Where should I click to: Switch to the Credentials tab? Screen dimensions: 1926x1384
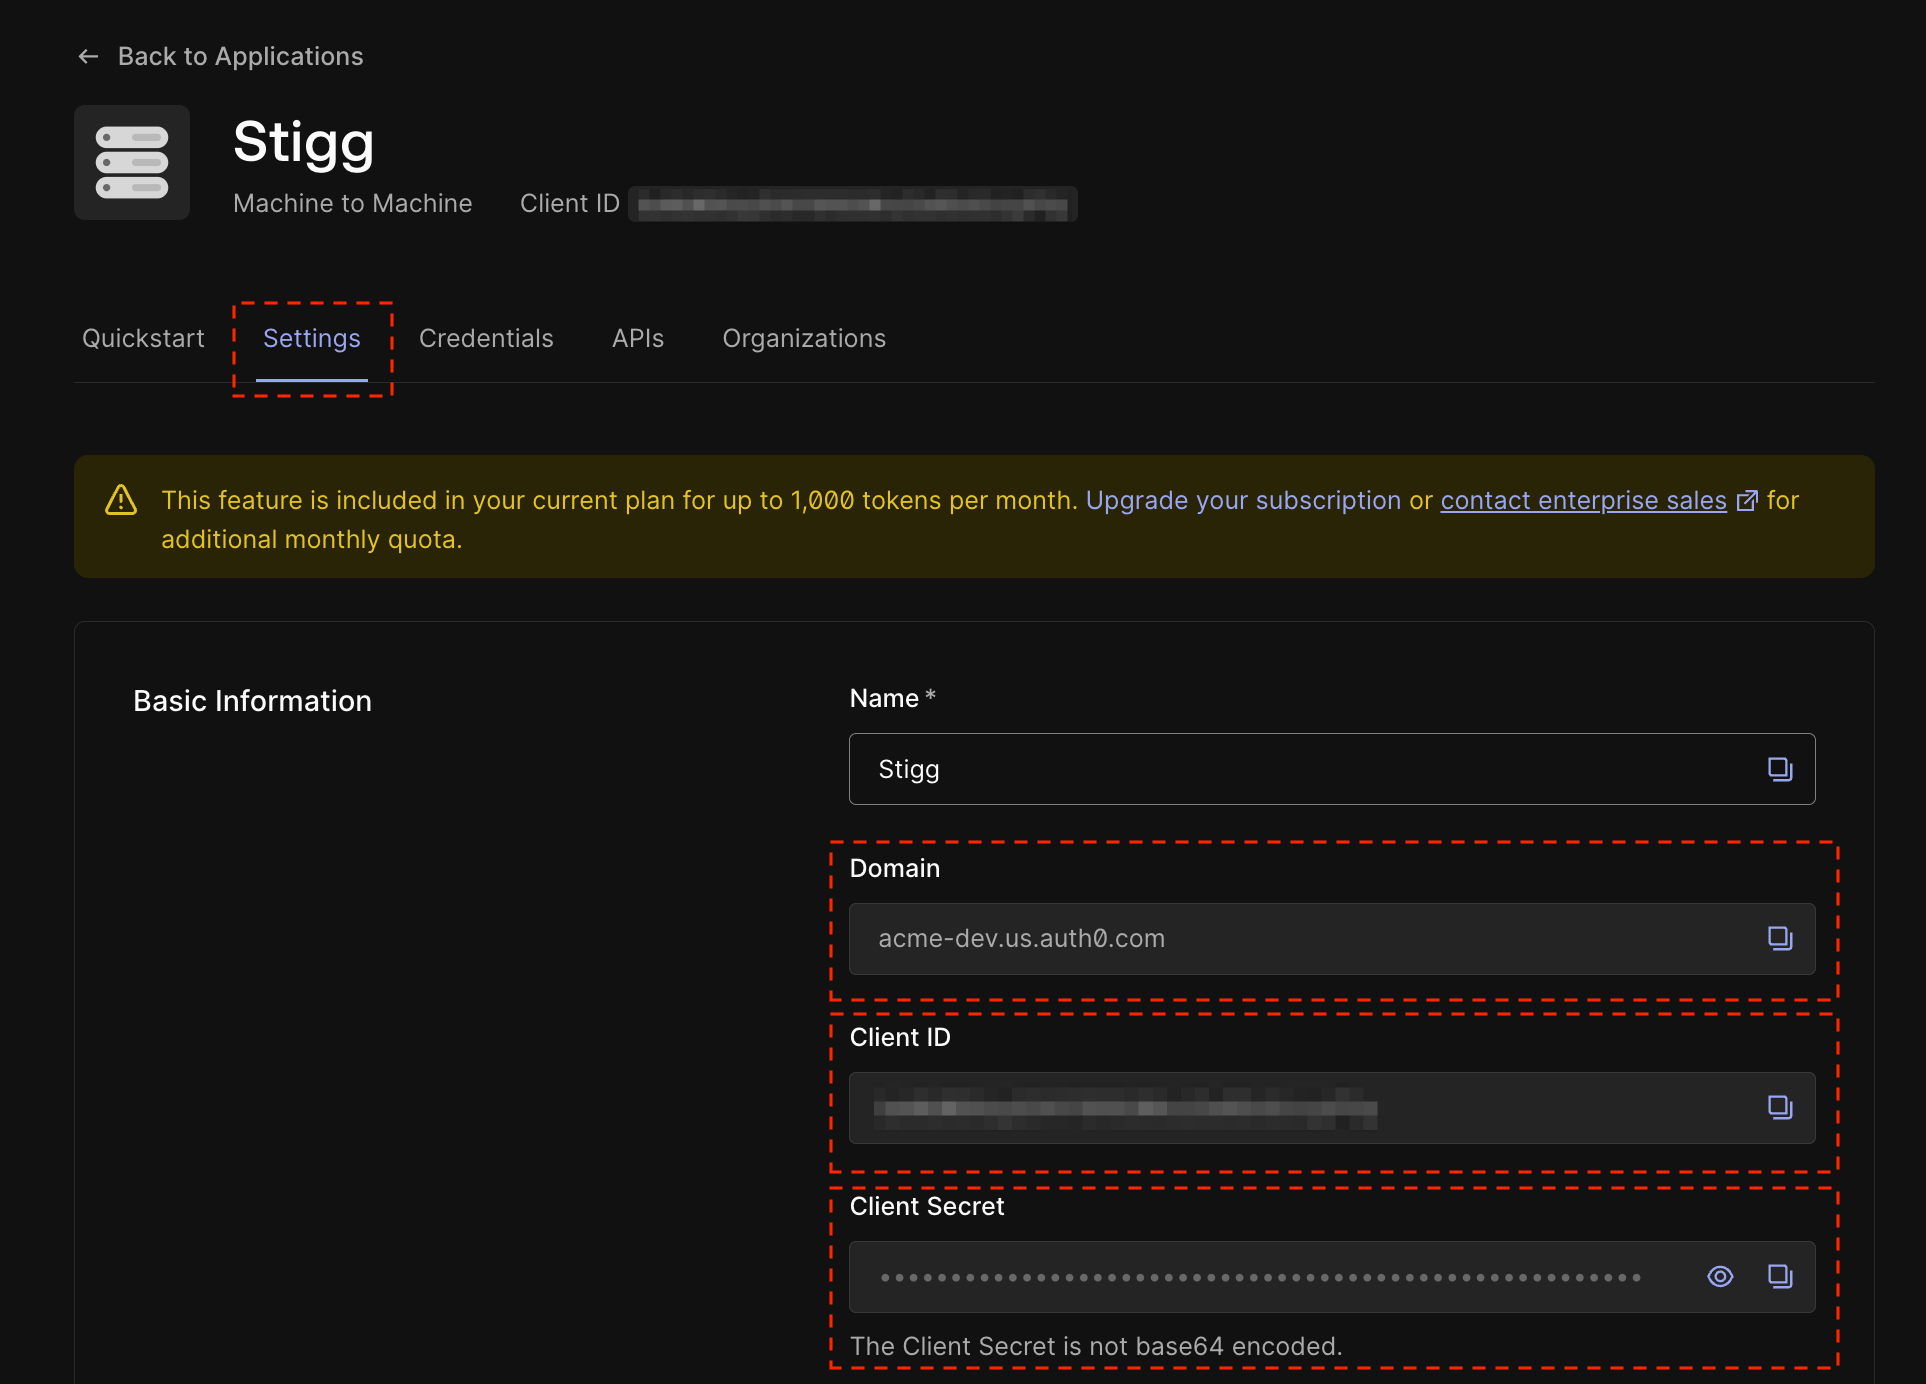point(486,339)
